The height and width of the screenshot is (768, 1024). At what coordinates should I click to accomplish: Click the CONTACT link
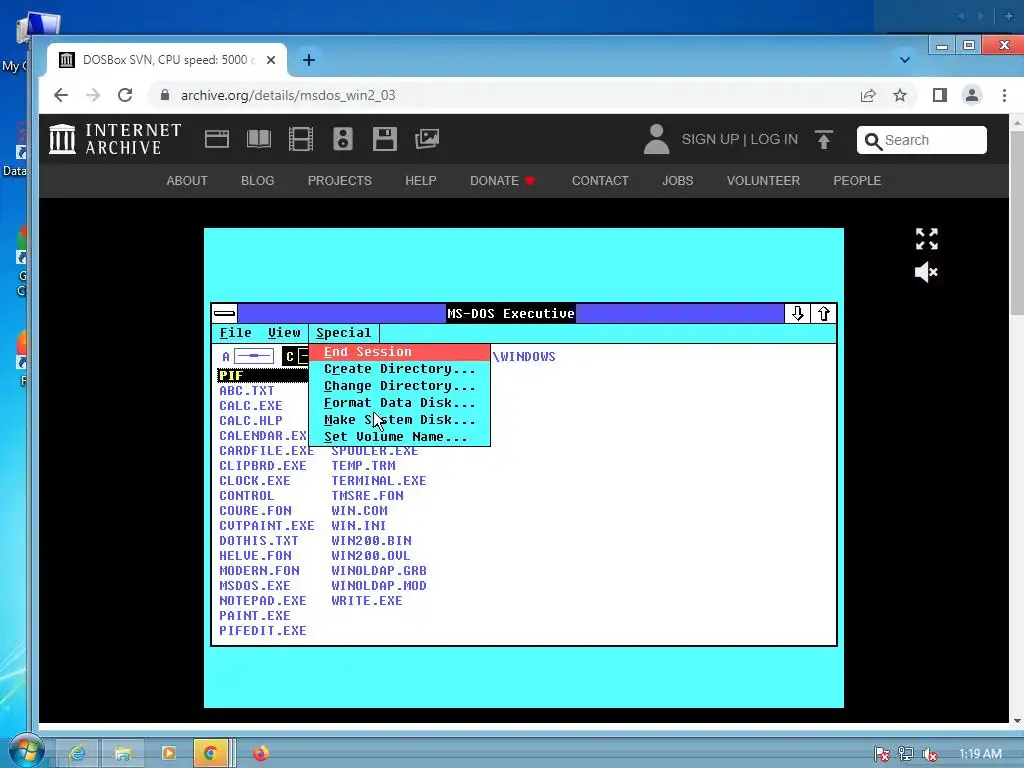(600, 181)
